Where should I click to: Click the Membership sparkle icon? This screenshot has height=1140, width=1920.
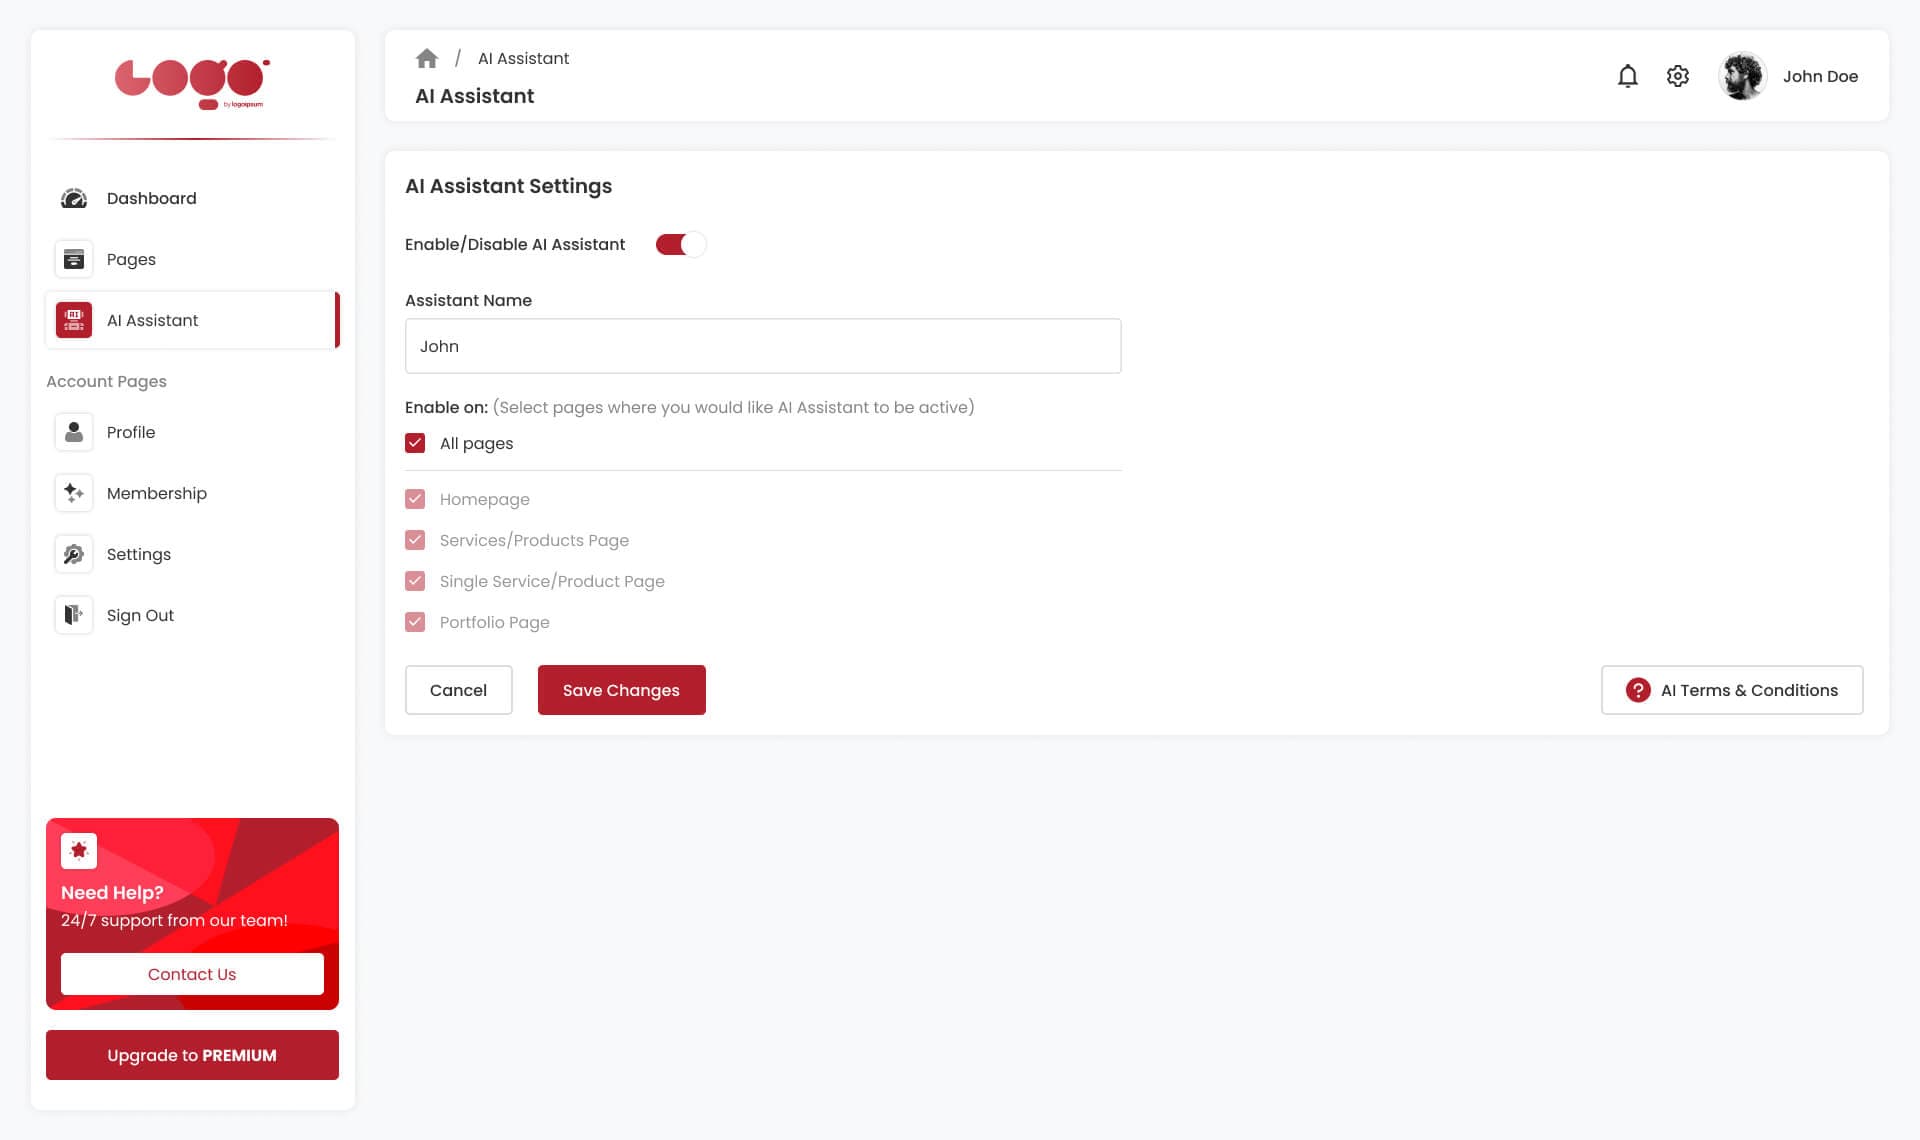click(x=74, y=493)
